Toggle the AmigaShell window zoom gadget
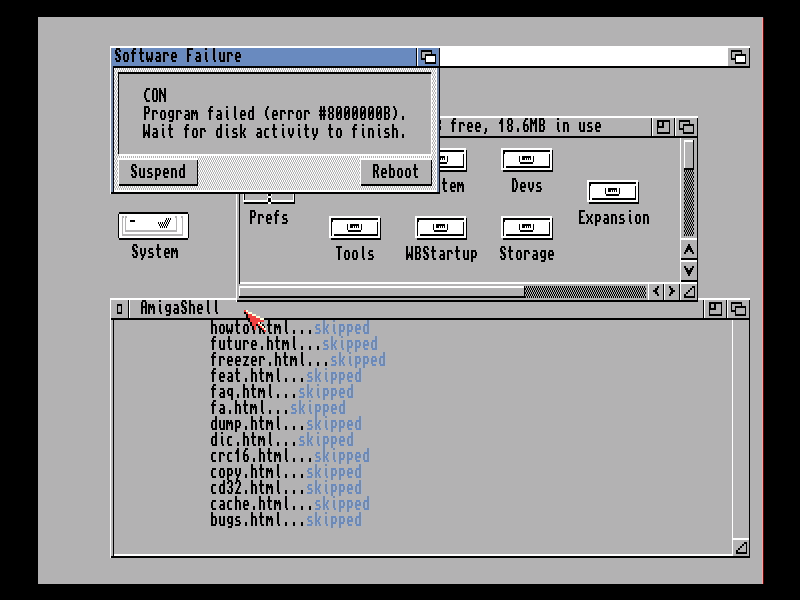The image size is (800, 600). point(716,309)
